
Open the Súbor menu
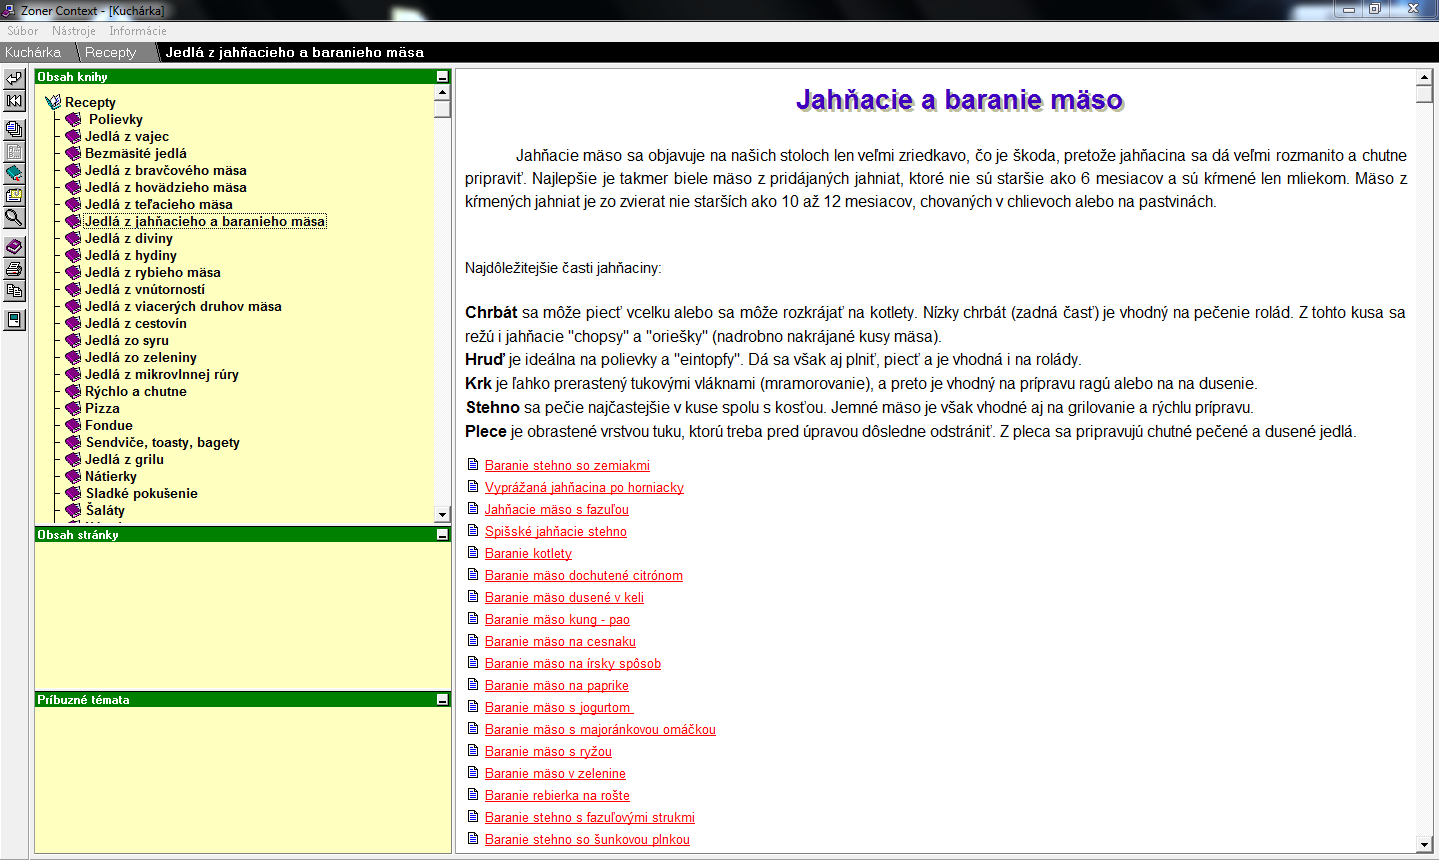(x=22, y=31)
